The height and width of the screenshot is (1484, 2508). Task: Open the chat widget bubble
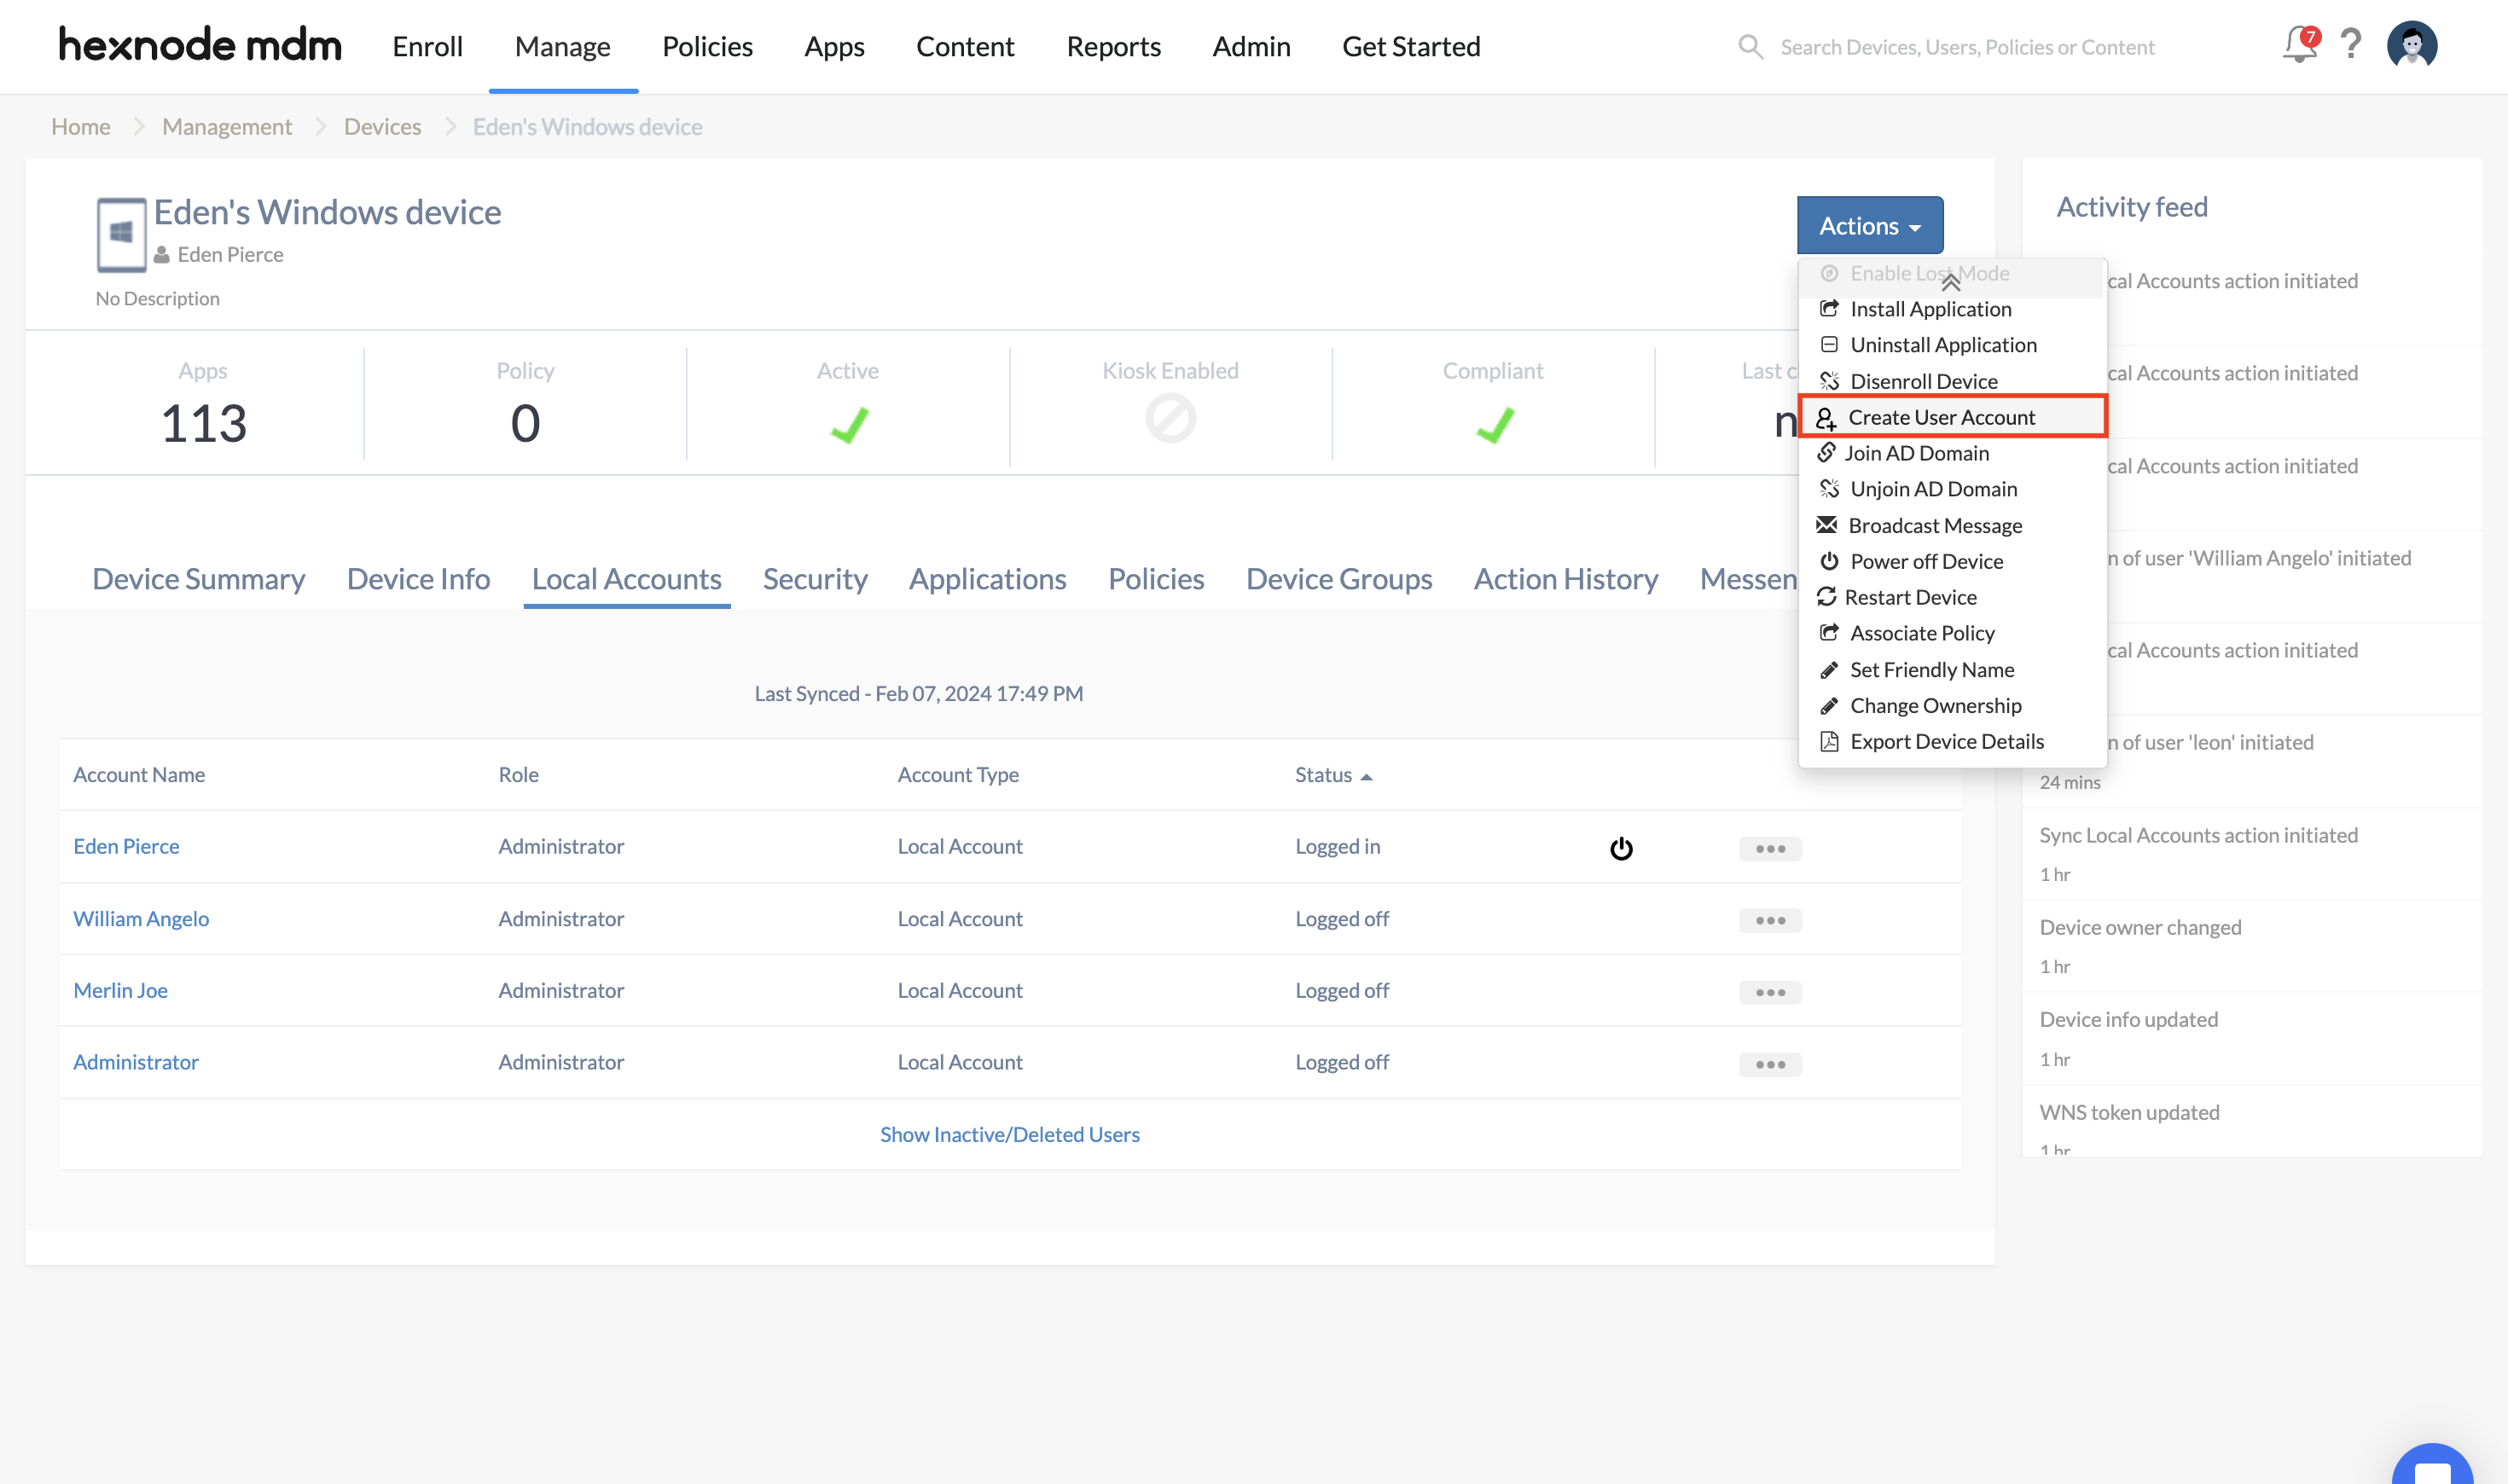2432,1465
